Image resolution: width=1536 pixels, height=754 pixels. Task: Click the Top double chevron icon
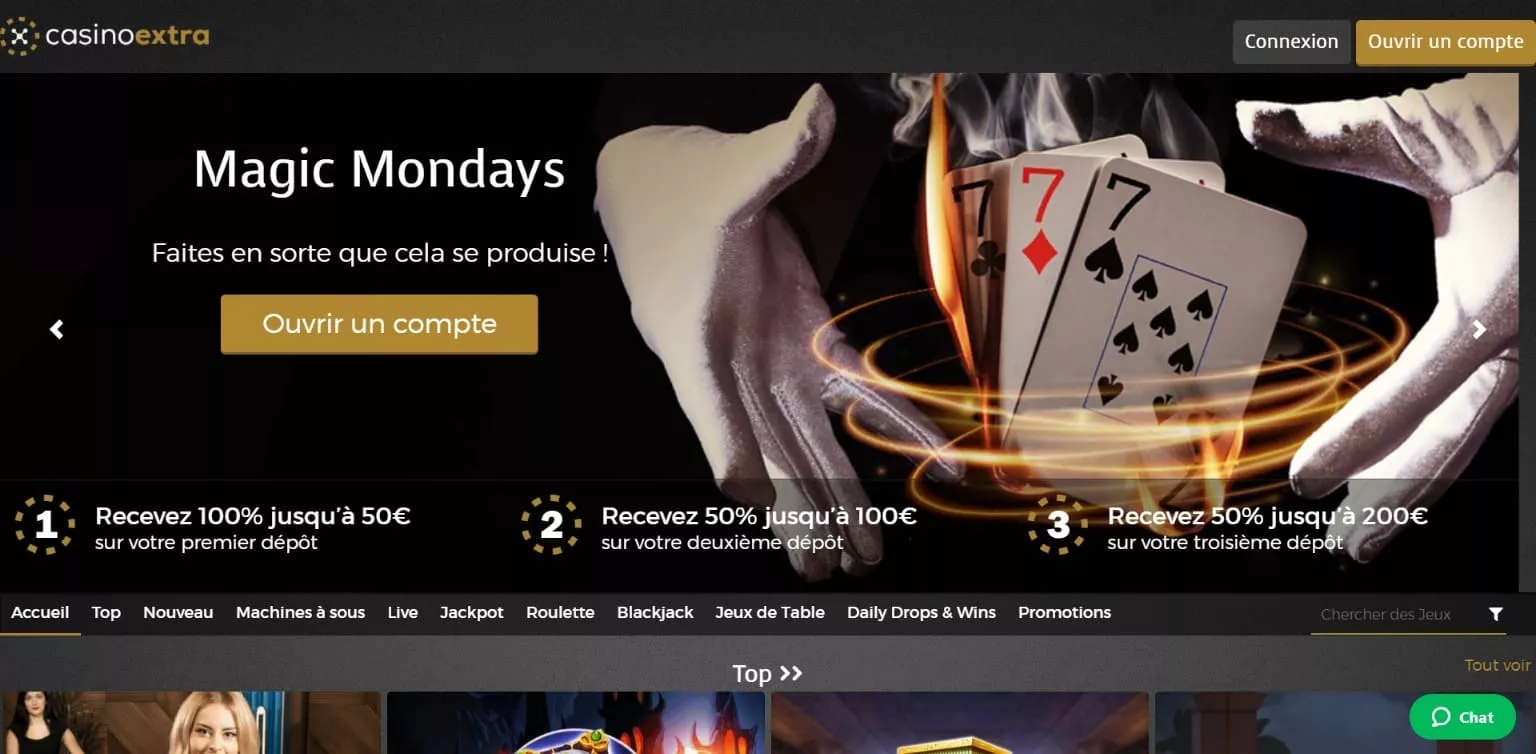791,673
